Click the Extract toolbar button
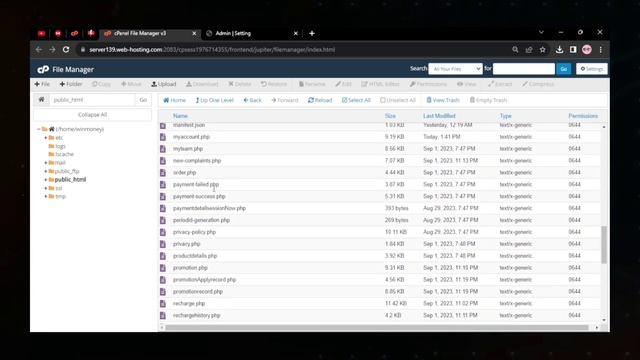Viewport: 640px width, 360px height. (x=500, y=84)
